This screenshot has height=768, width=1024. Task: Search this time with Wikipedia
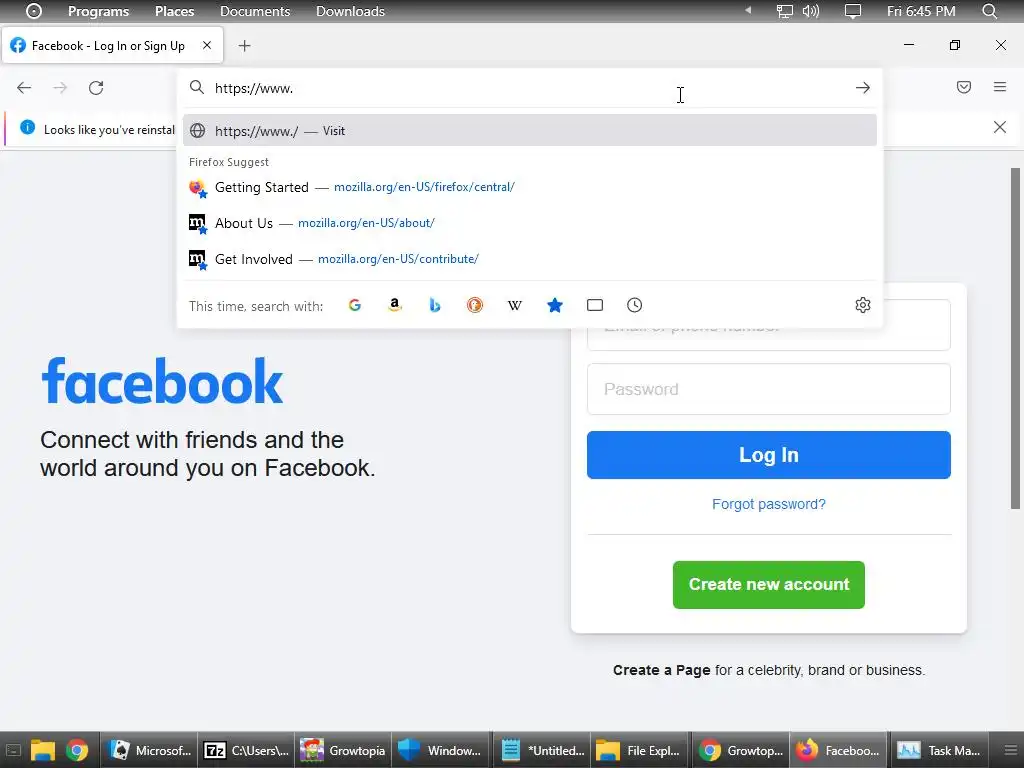click(515, 305)
